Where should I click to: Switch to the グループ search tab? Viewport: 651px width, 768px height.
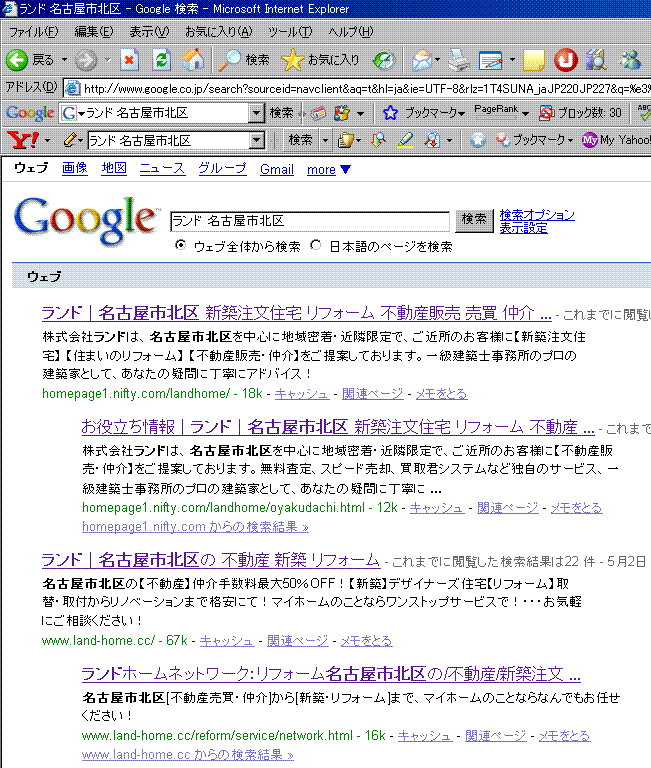[x=222, y=169]
